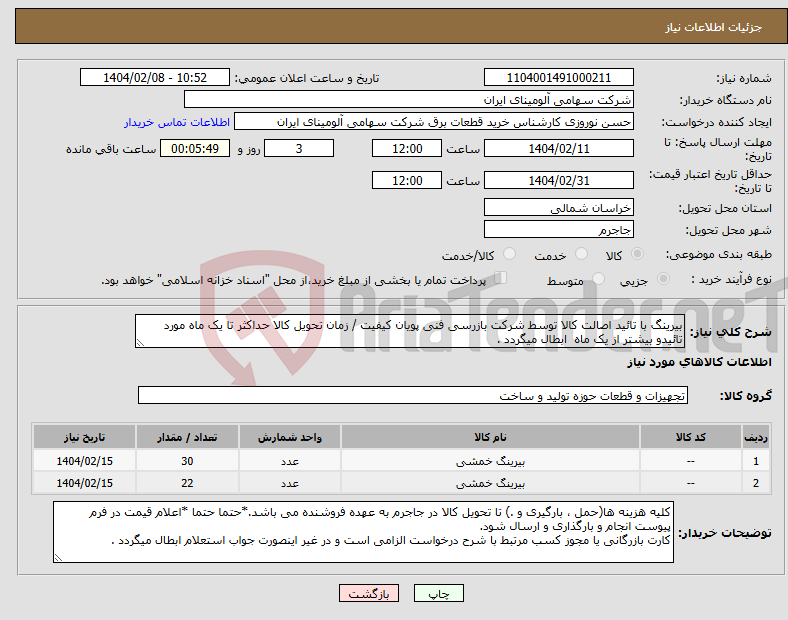This screenshot has width=788, height=620.
Task: Click row number 1 cell
Action: tap(756, 461)
